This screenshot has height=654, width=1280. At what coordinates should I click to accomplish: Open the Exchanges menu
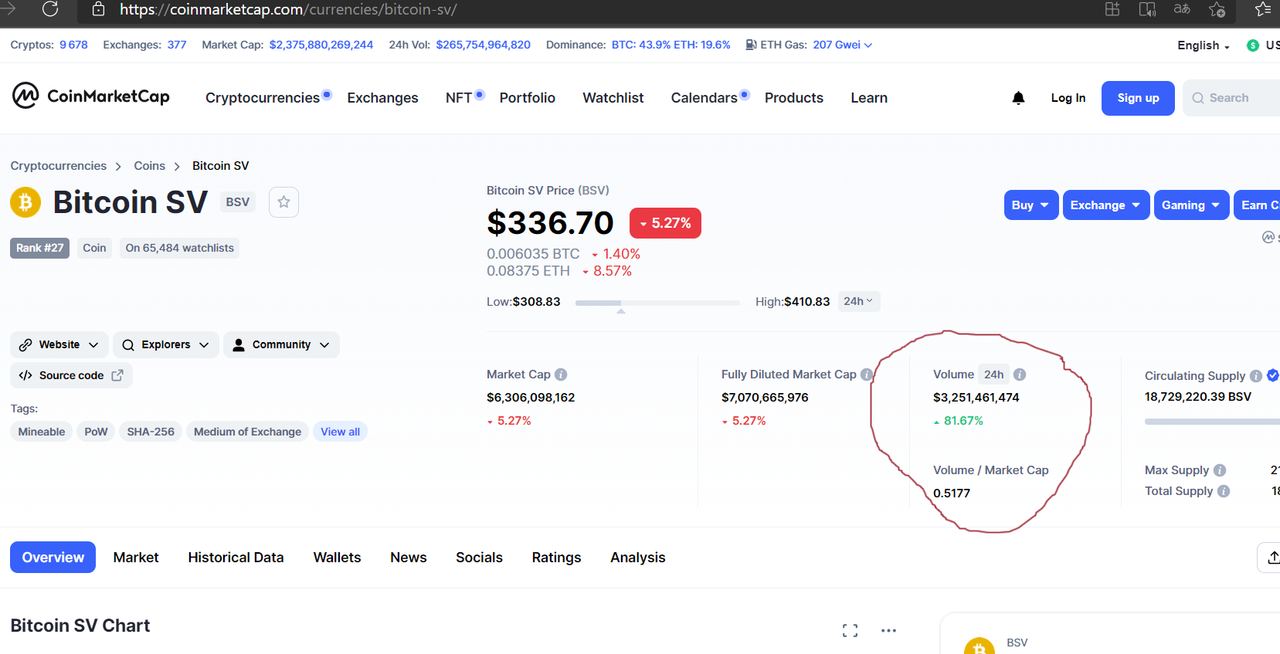[x=382, y=98]
